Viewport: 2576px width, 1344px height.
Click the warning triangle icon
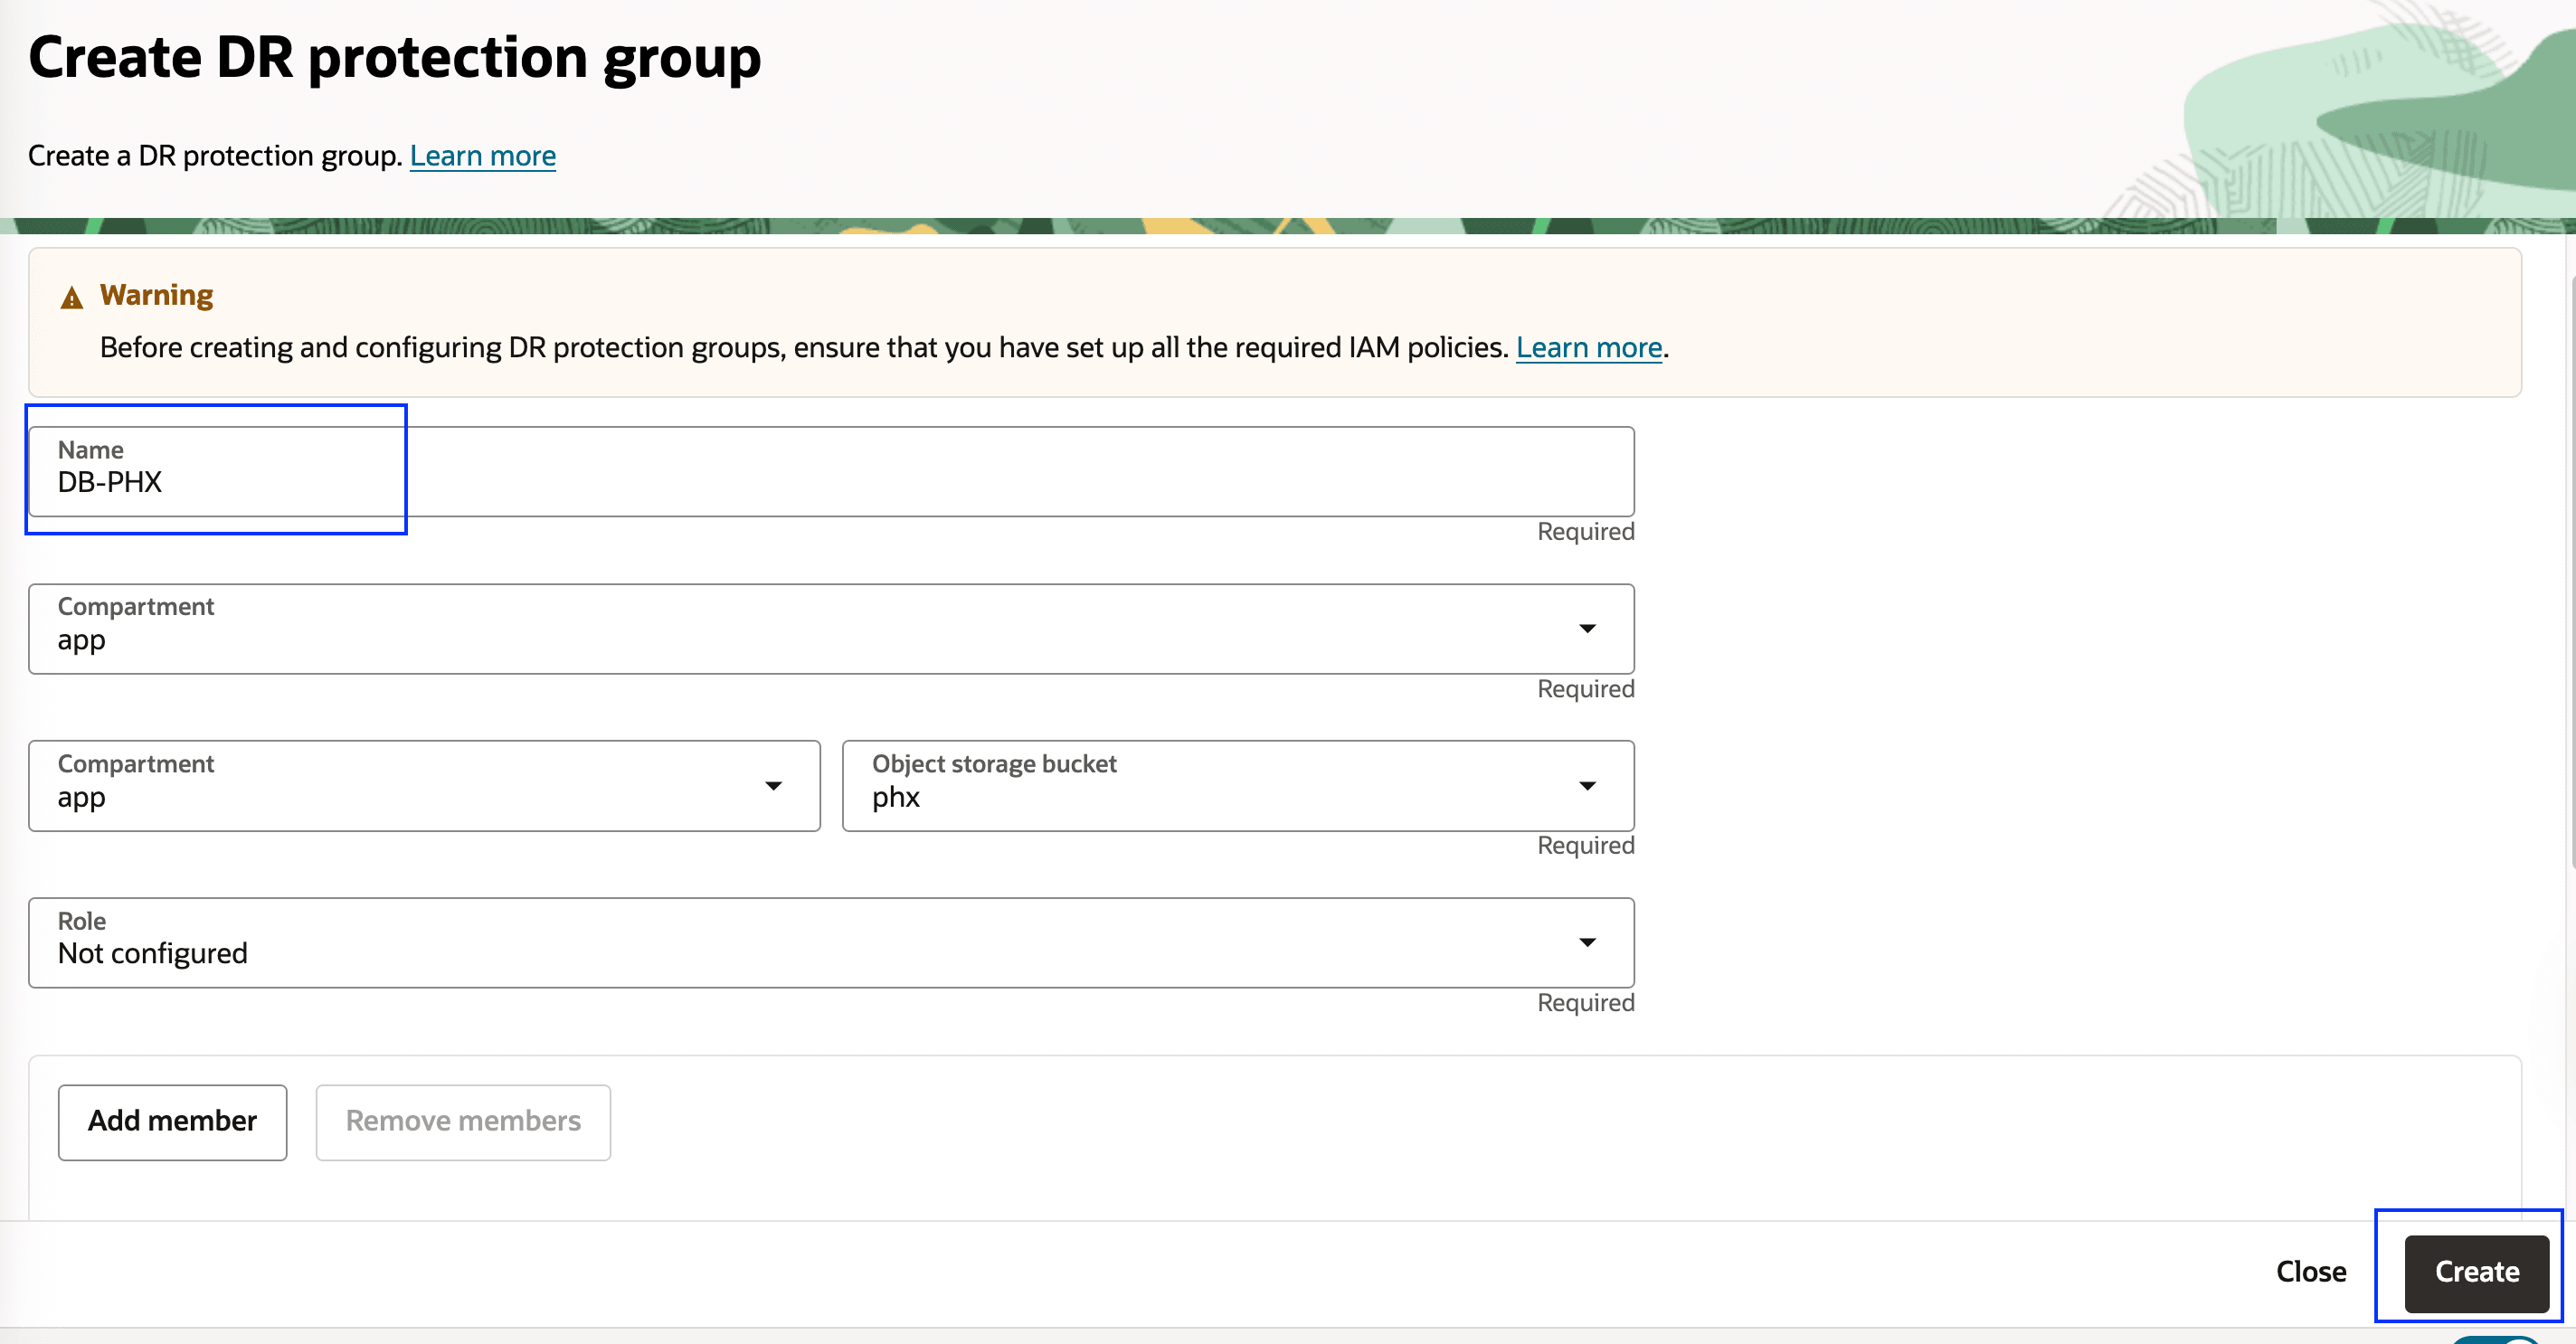tap(71, 298)
